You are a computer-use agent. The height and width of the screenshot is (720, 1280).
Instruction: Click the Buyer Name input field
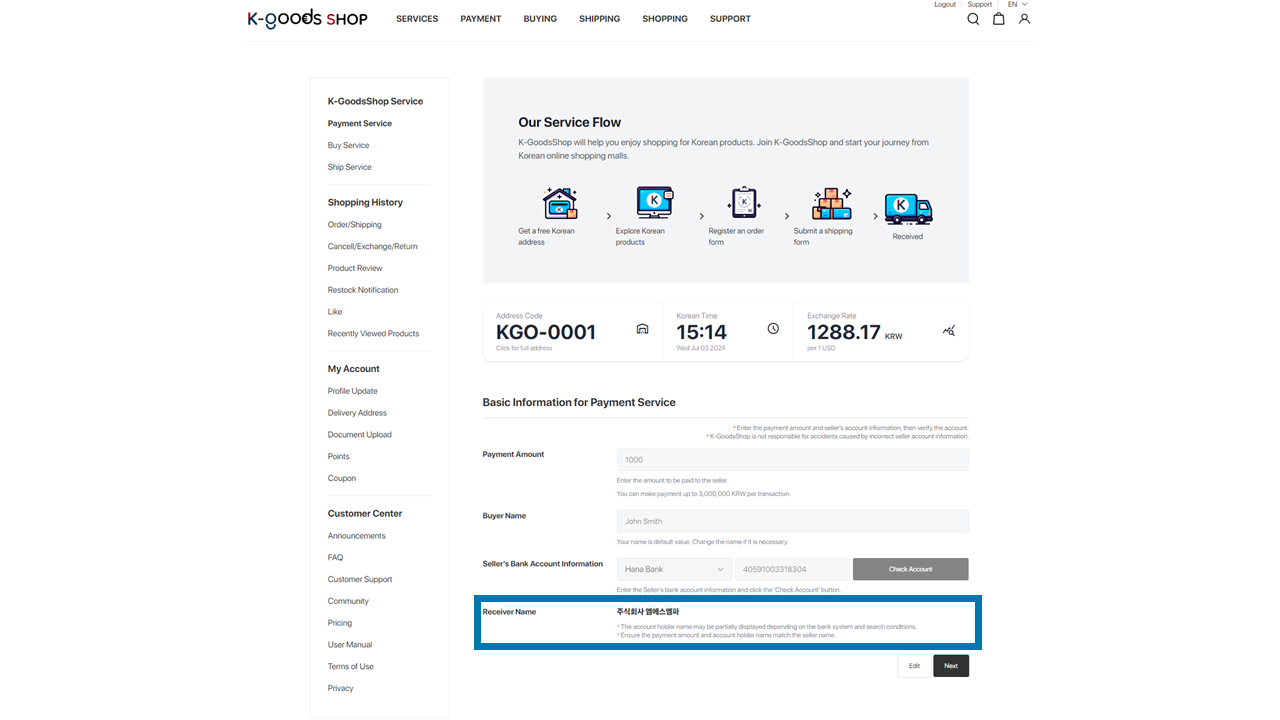coord(793,521)
